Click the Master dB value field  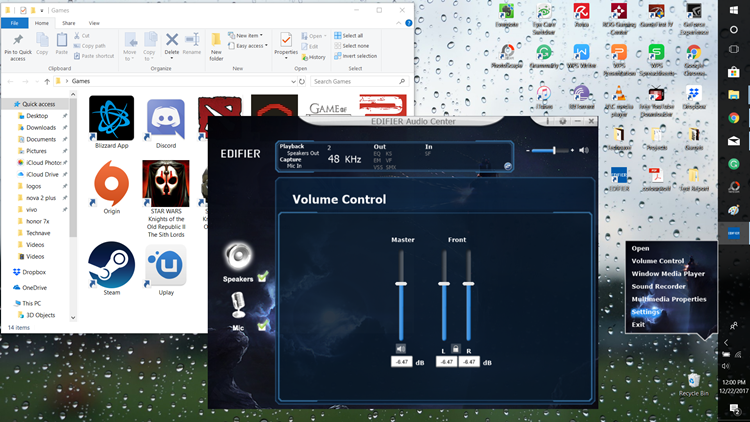pos(401,362)
